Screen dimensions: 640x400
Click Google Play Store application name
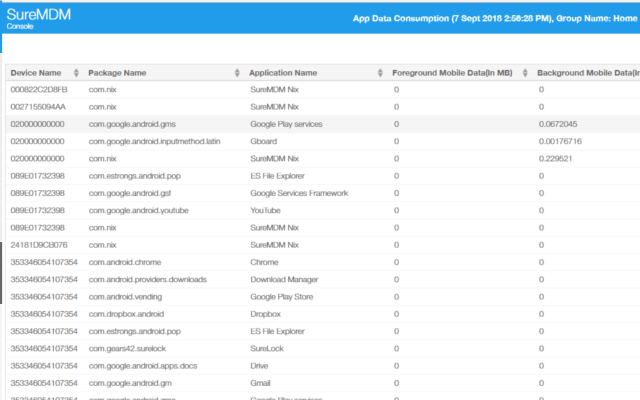[282, 297]
